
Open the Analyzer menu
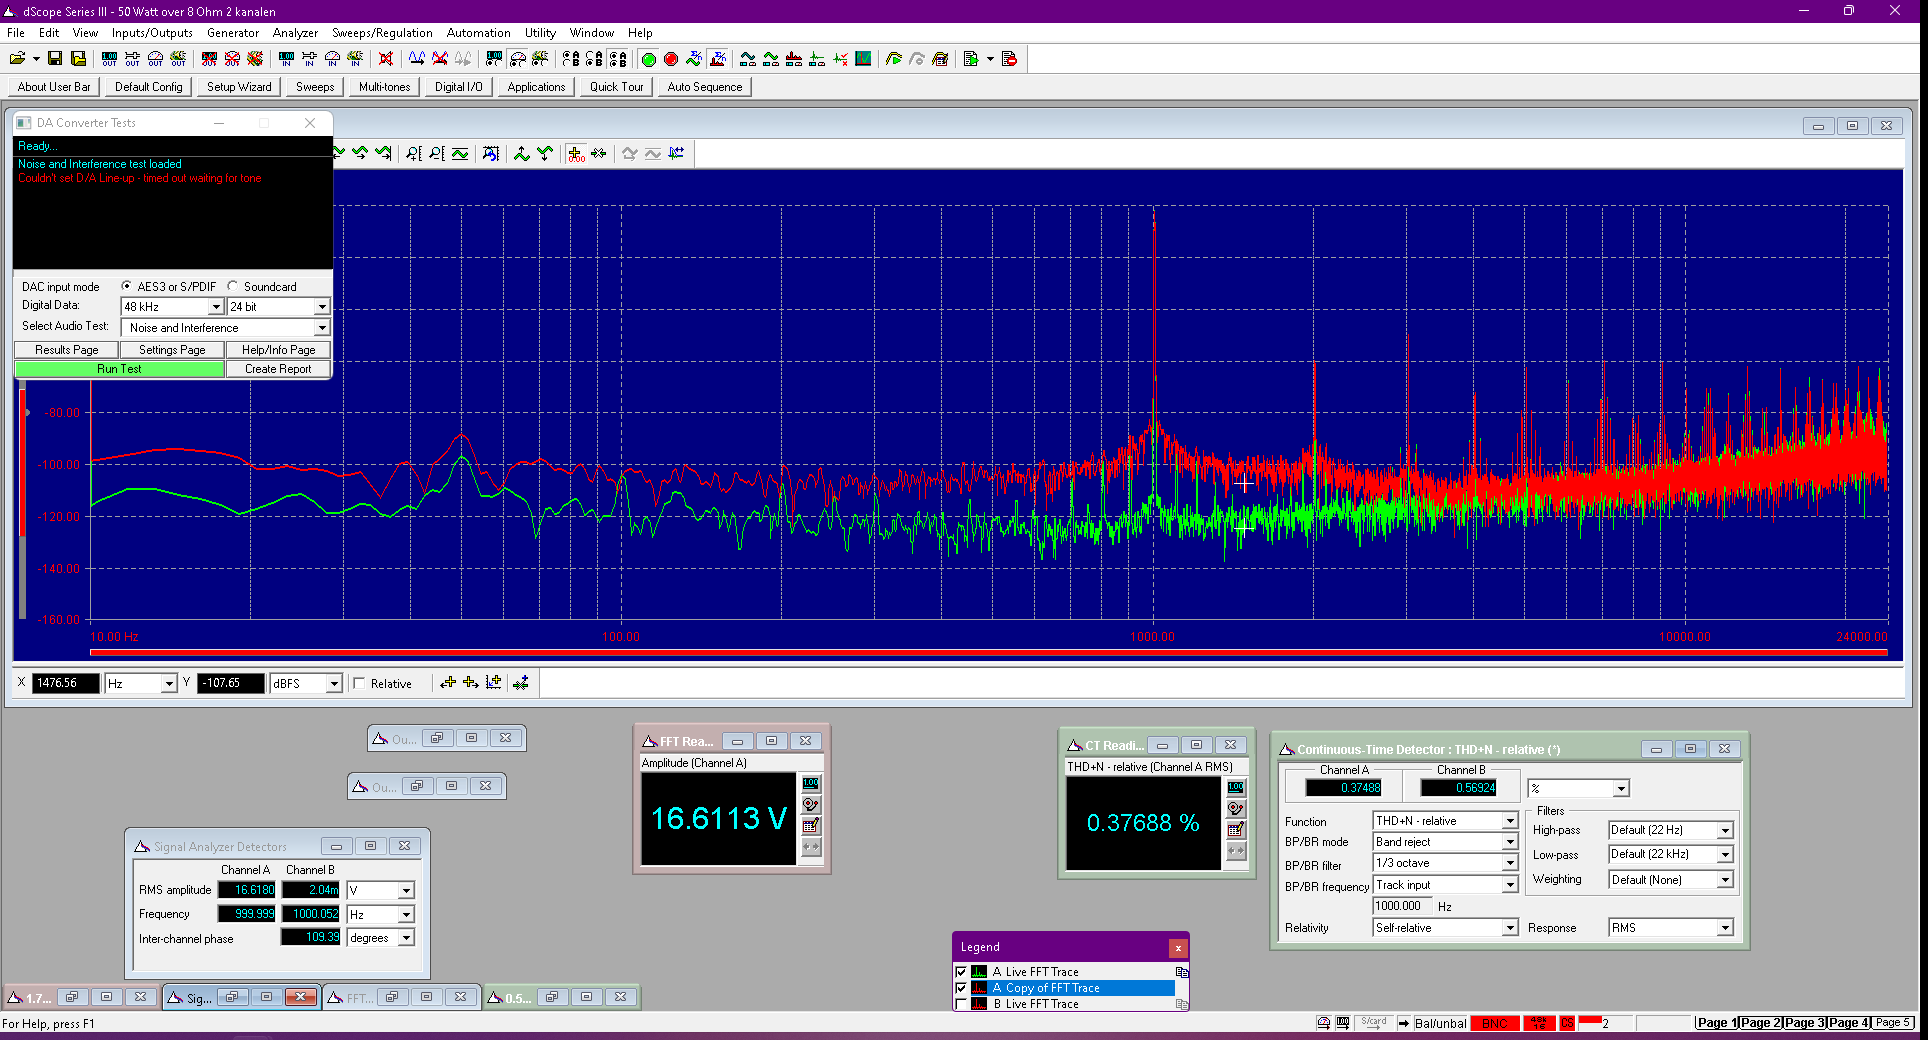coord(295,33)
